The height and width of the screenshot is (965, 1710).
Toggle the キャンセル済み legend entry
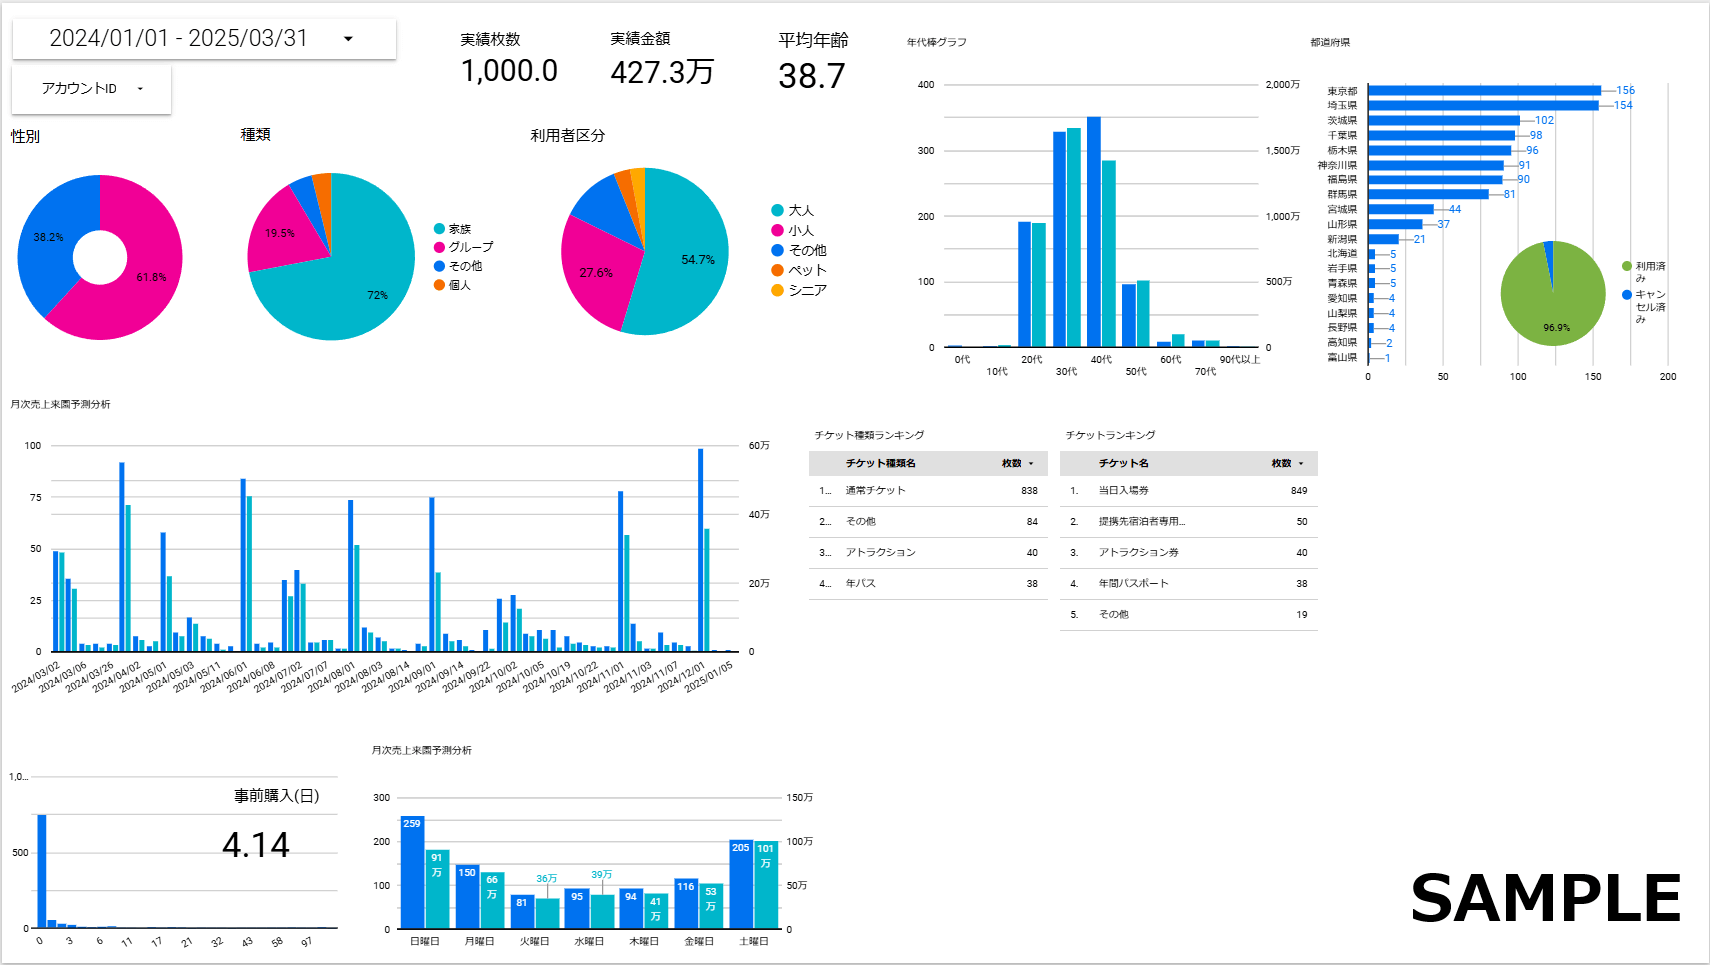1627,294
